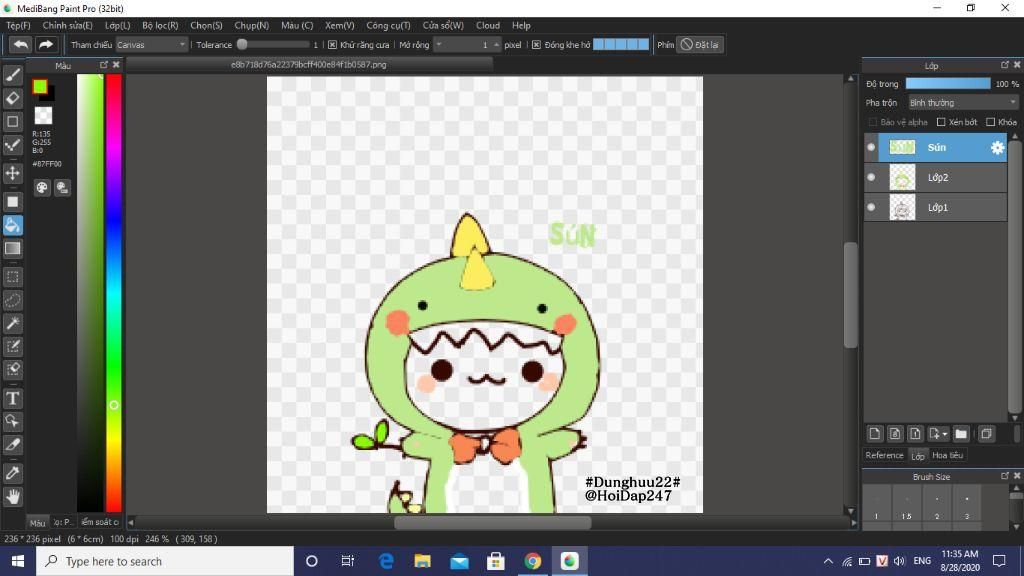This screenshot has height=576, width=1024.
Task: Open the Lớp(L) menu
Action: point(118,25)
